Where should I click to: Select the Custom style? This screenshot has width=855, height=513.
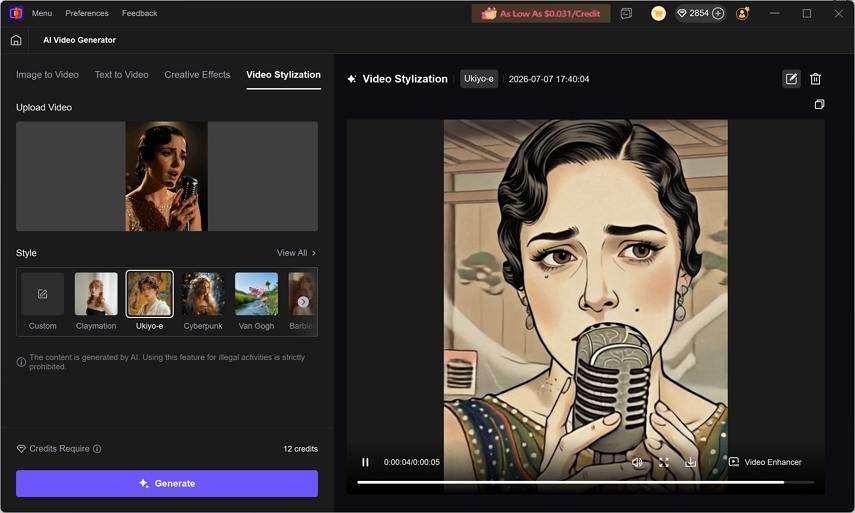(x=43, y=301)
